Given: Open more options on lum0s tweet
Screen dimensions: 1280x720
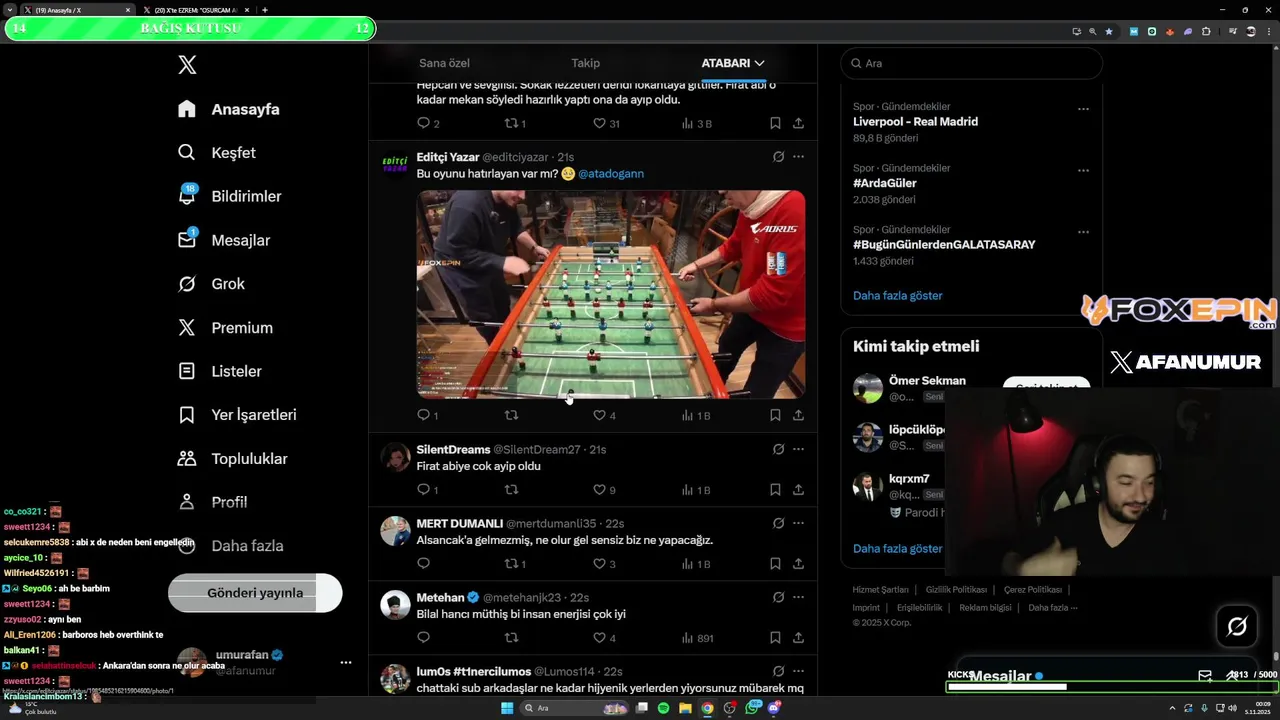Looking at the screenshot, I should click(798, 672).
